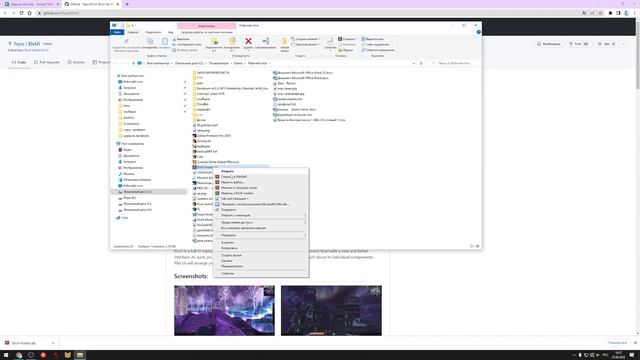The image size is (640, 360).
Task: Open left purple screenshot thumbnail on GitHub page
Action: click(x=224, y=311)
